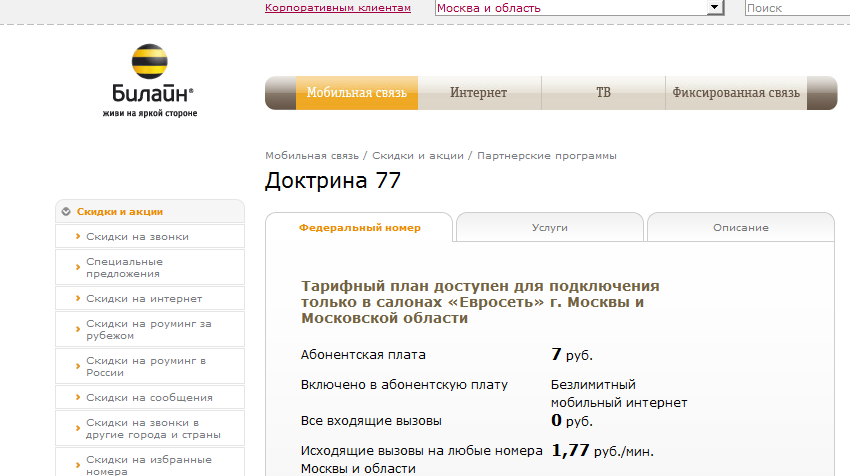
Task: Open Скидки на роуминг в России
Action: [150, 366]
